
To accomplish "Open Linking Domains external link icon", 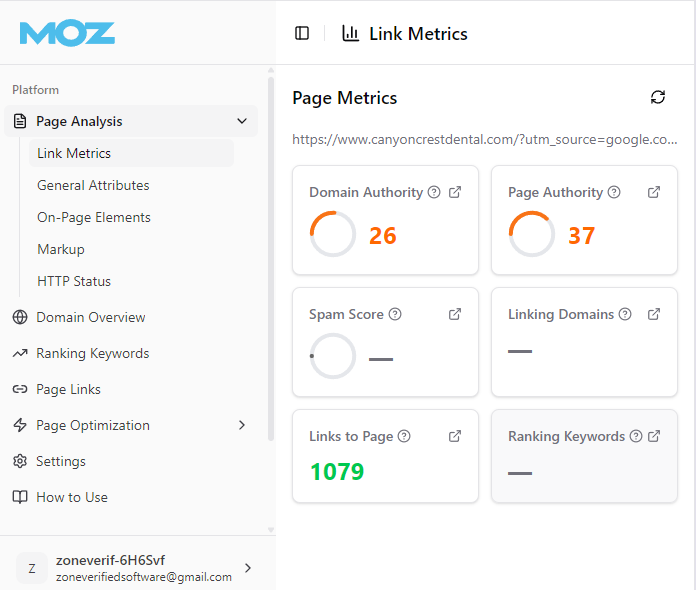I will click(x=654, y=314).
